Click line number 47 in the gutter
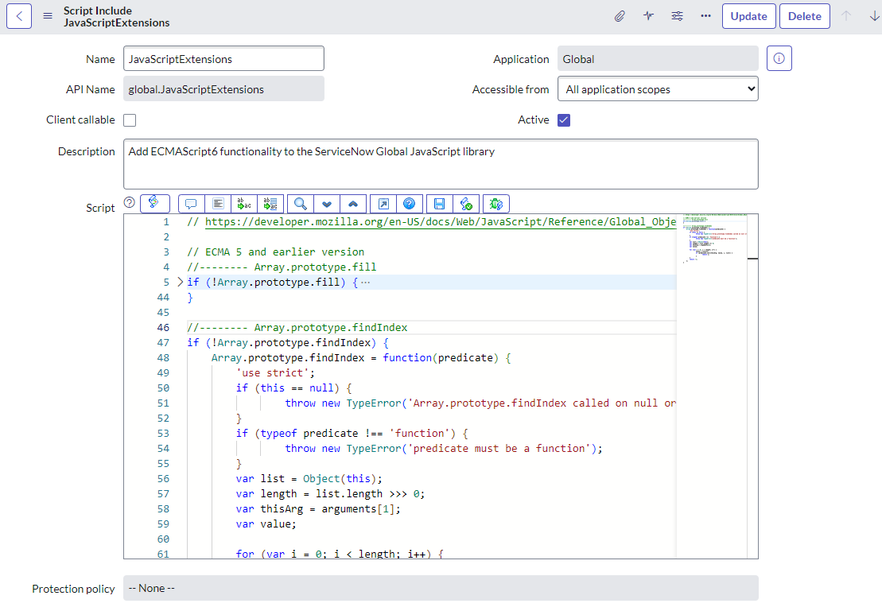This screenshot has width=882, height=612. click(x=163, y=343)
